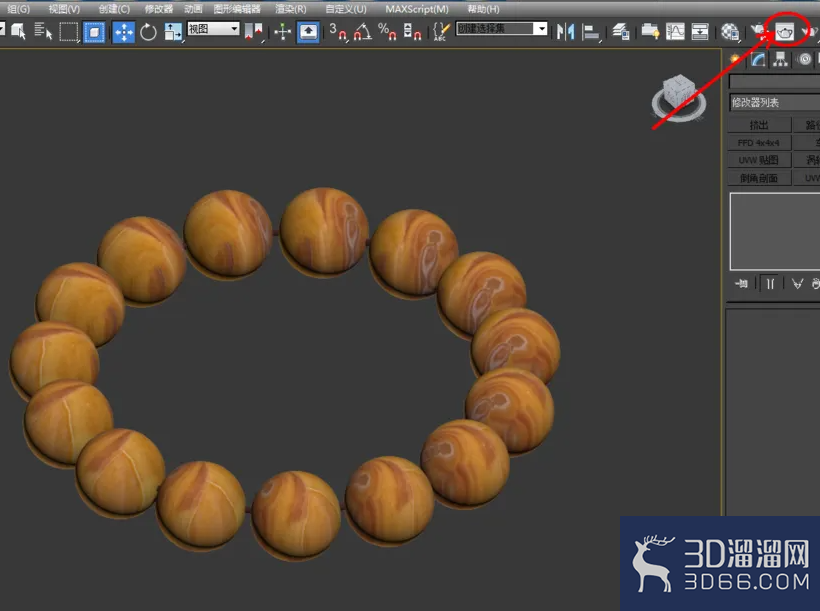820x611 pixels.
Task: Open the 渲染(R) menu
Action: coord(291,9)
